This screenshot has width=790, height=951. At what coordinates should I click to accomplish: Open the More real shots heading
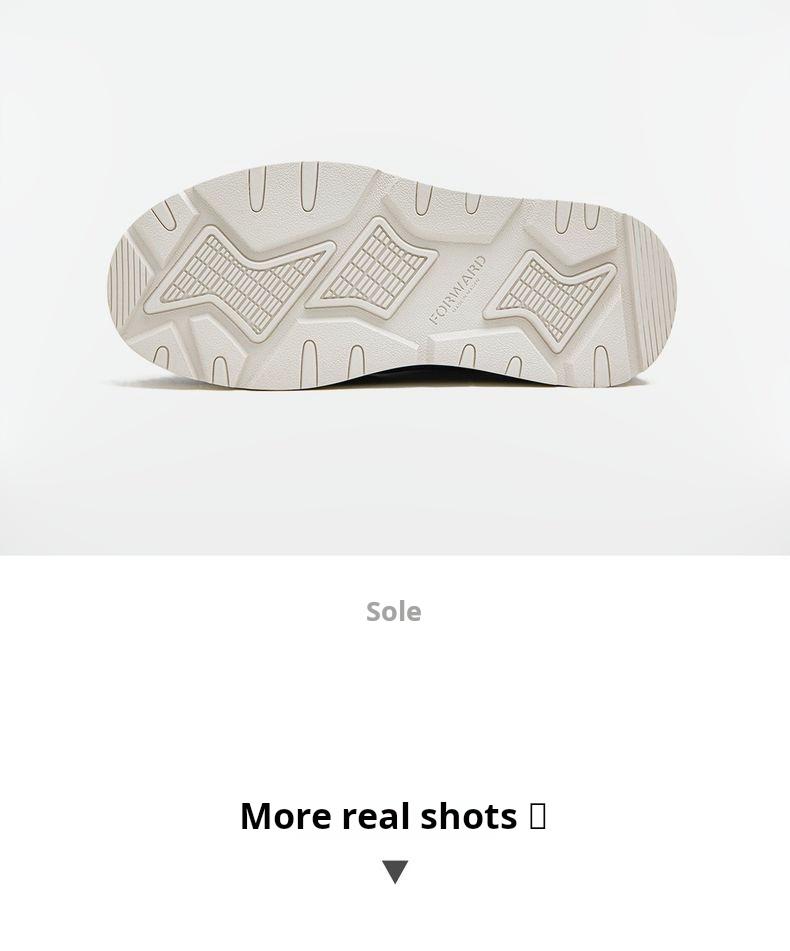pyautogui.click(x=393, y=816)
